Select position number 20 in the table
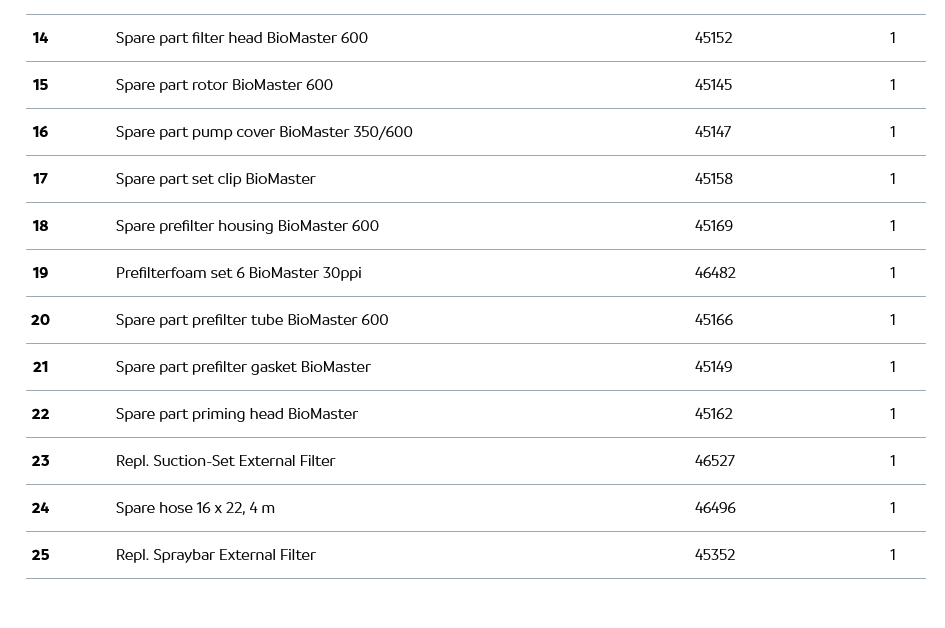The height and width of the screenshot is (628, 945). [40, 320]
